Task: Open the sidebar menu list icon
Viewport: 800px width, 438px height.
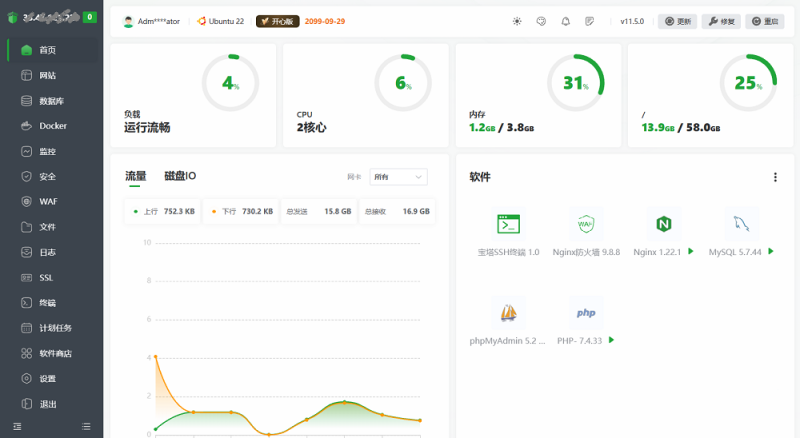Action: pyautogui.click(x=86, y=426)
